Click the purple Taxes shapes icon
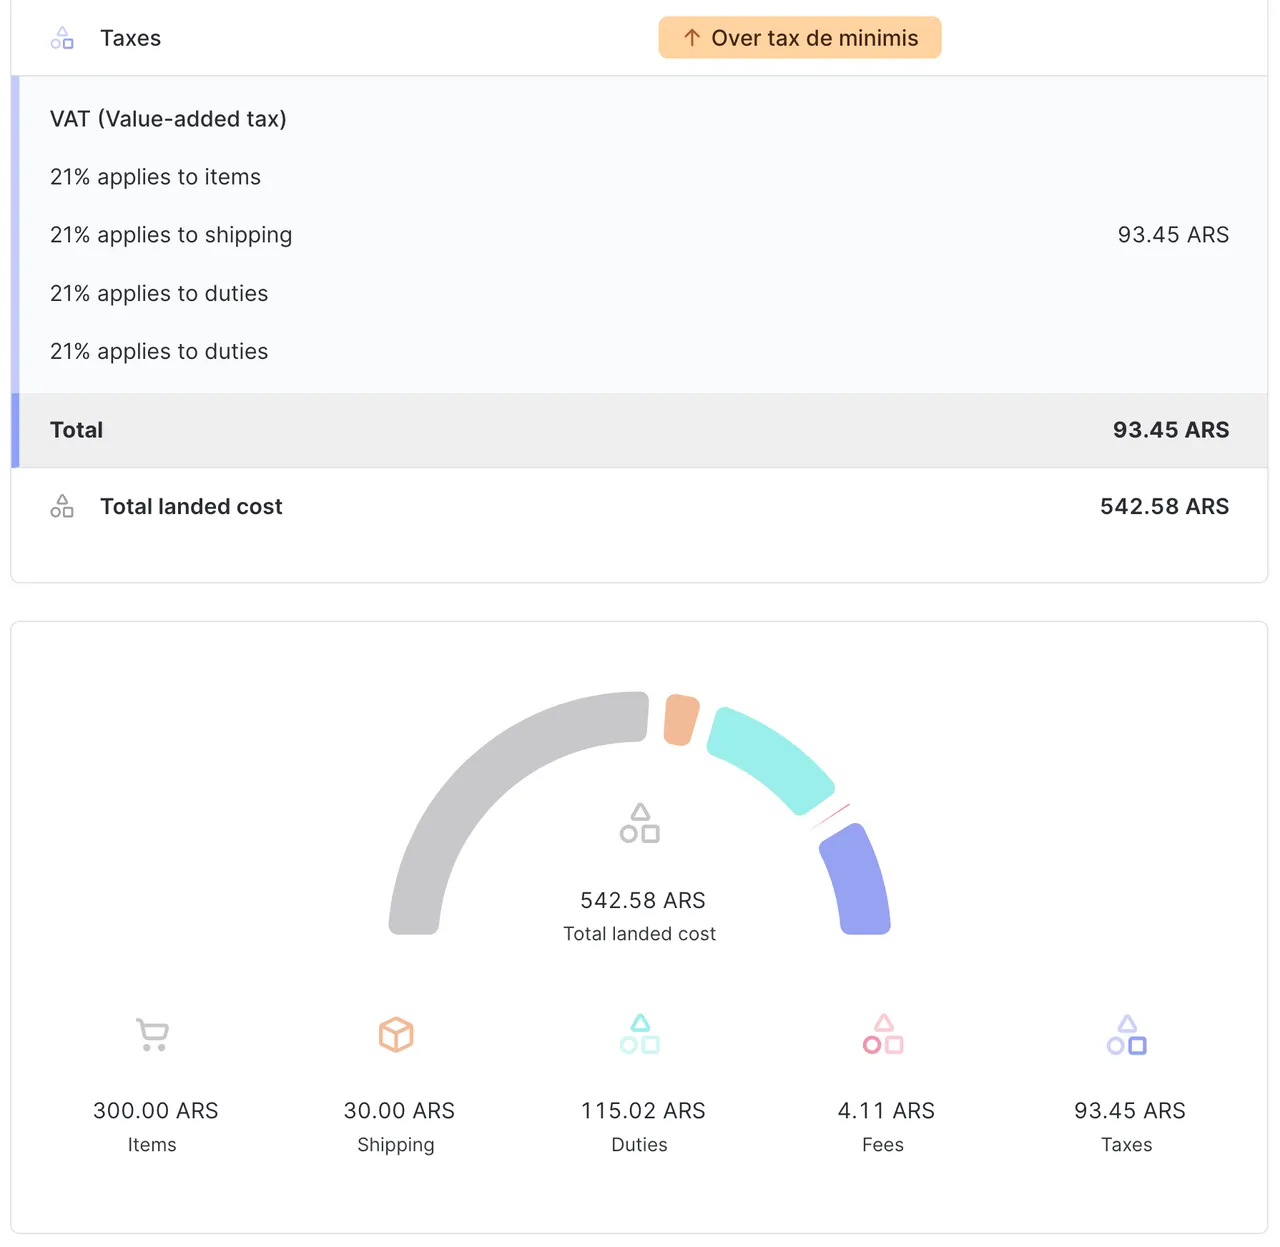Screen dimensions: 1280x1247 point(1127,1034)
